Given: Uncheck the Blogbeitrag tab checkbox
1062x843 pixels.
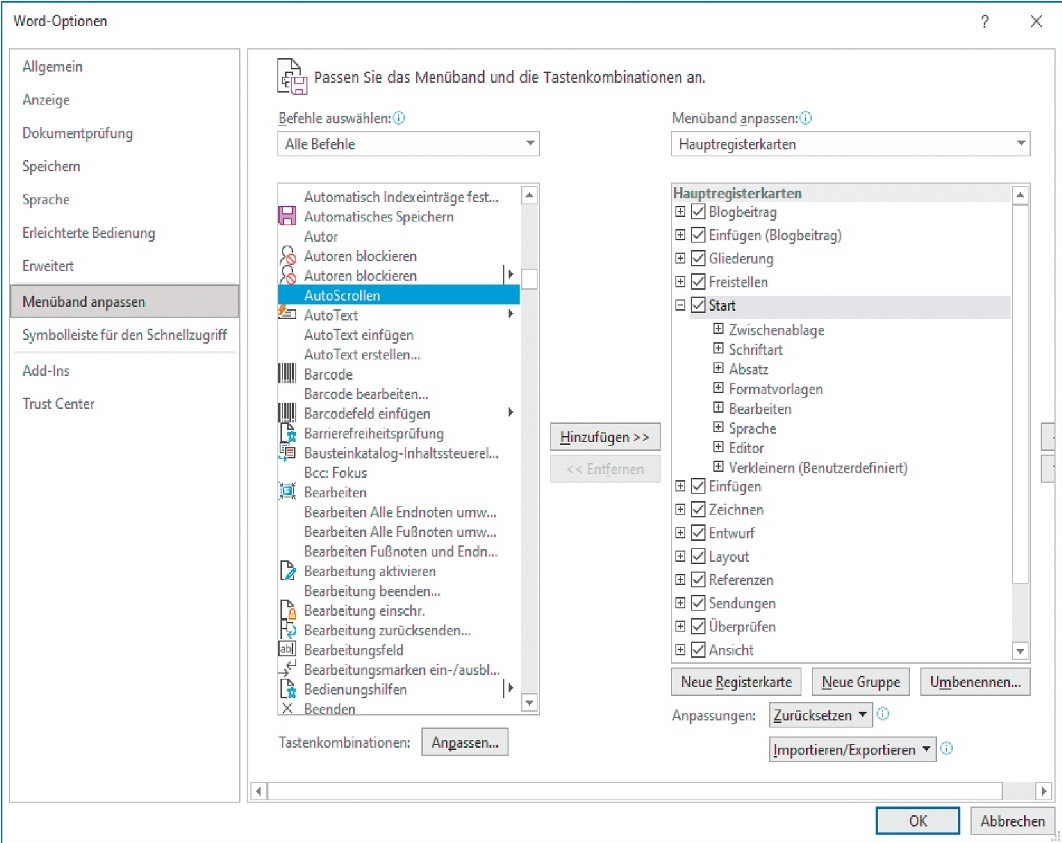Looking at the screenshot, I should [698, 211].
